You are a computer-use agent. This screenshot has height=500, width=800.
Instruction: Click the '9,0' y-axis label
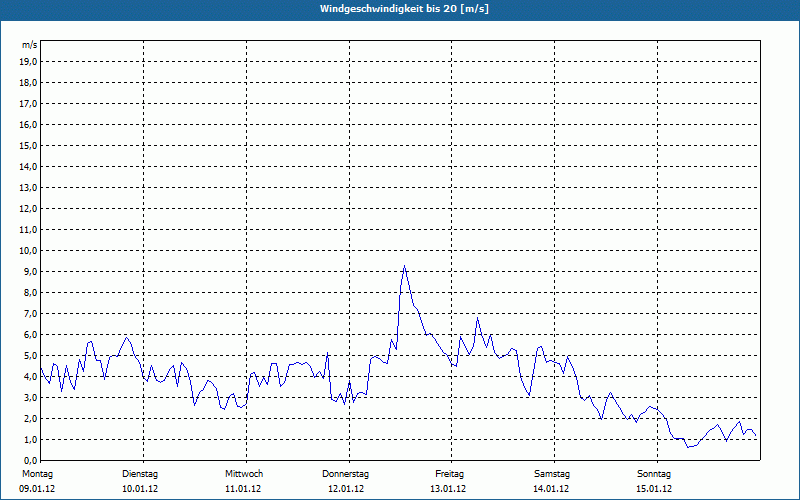point(30,271)
